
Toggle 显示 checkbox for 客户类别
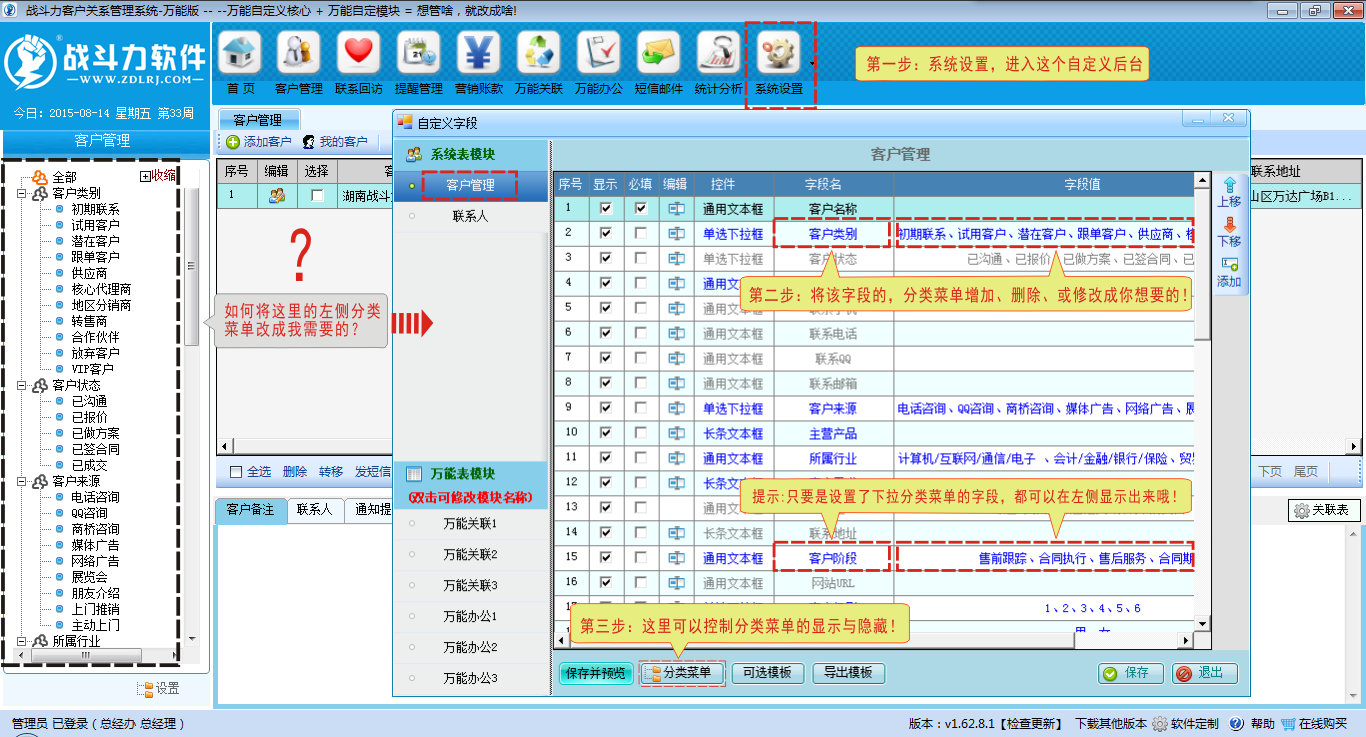tap(605, 234)
